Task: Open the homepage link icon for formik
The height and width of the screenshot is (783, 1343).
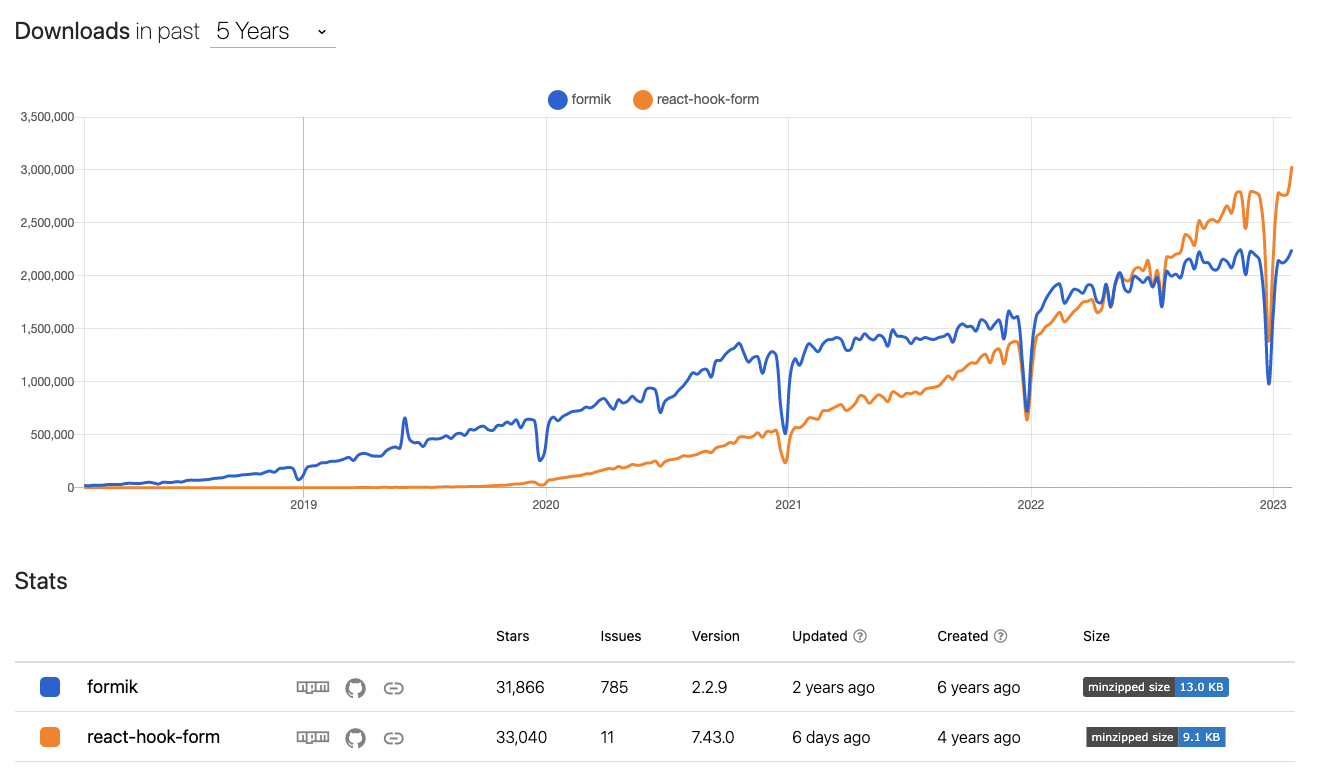Action: pyautogui.click(x=394, y=688)
